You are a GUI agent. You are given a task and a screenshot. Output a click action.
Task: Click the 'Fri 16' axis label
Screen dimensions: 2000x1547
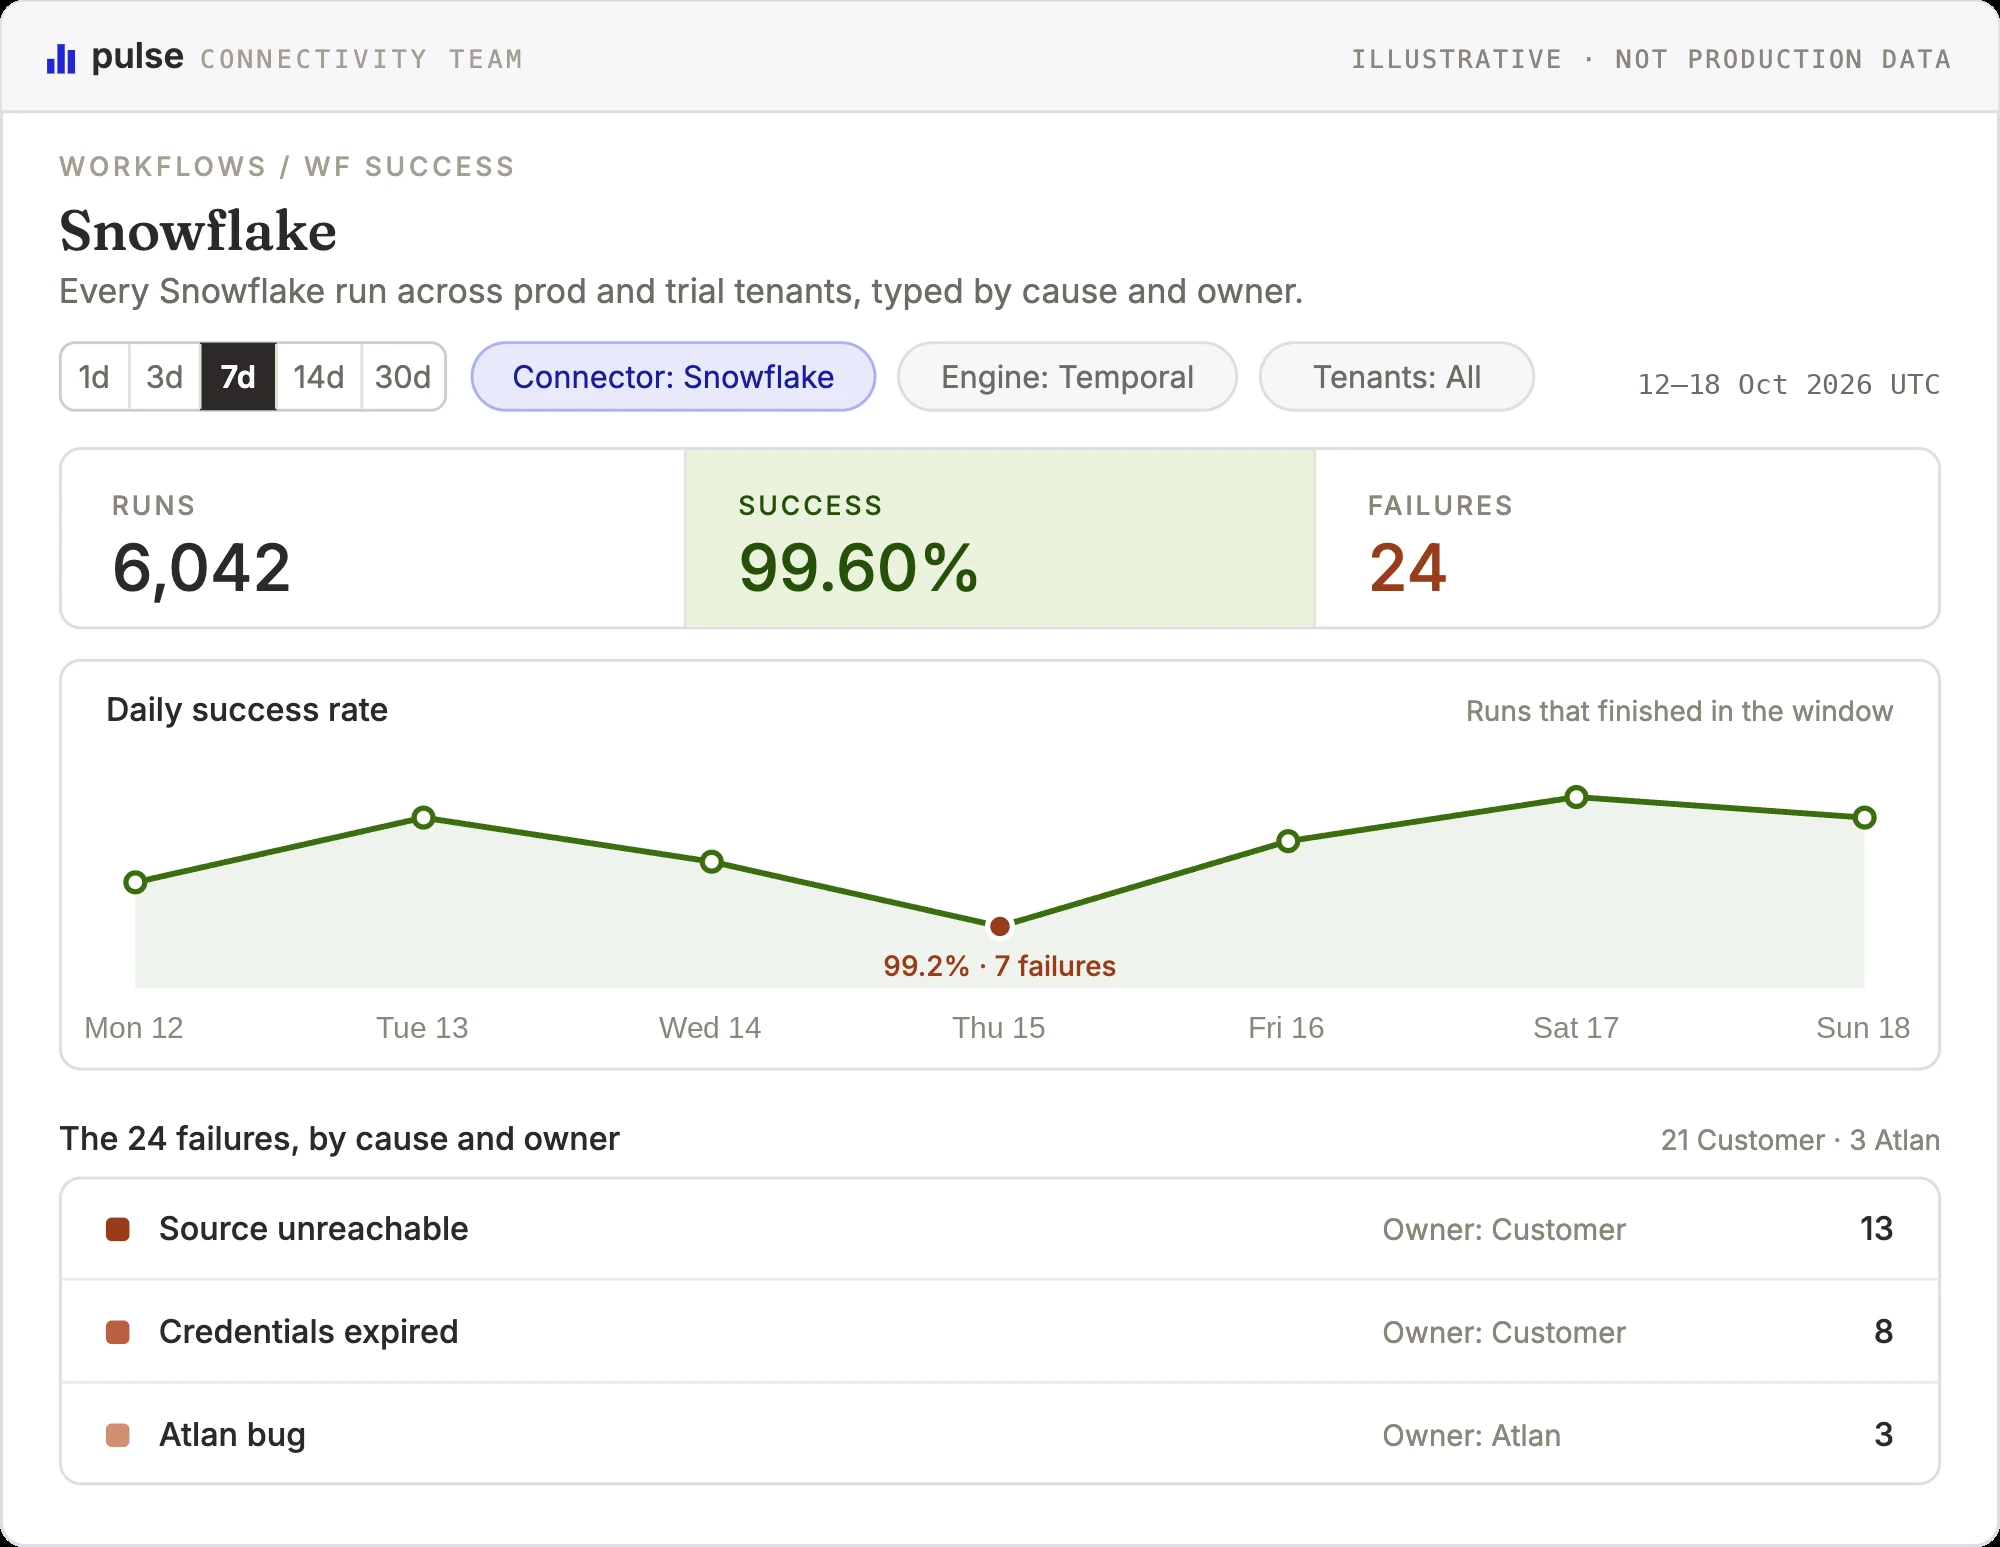point(1286,1028)
